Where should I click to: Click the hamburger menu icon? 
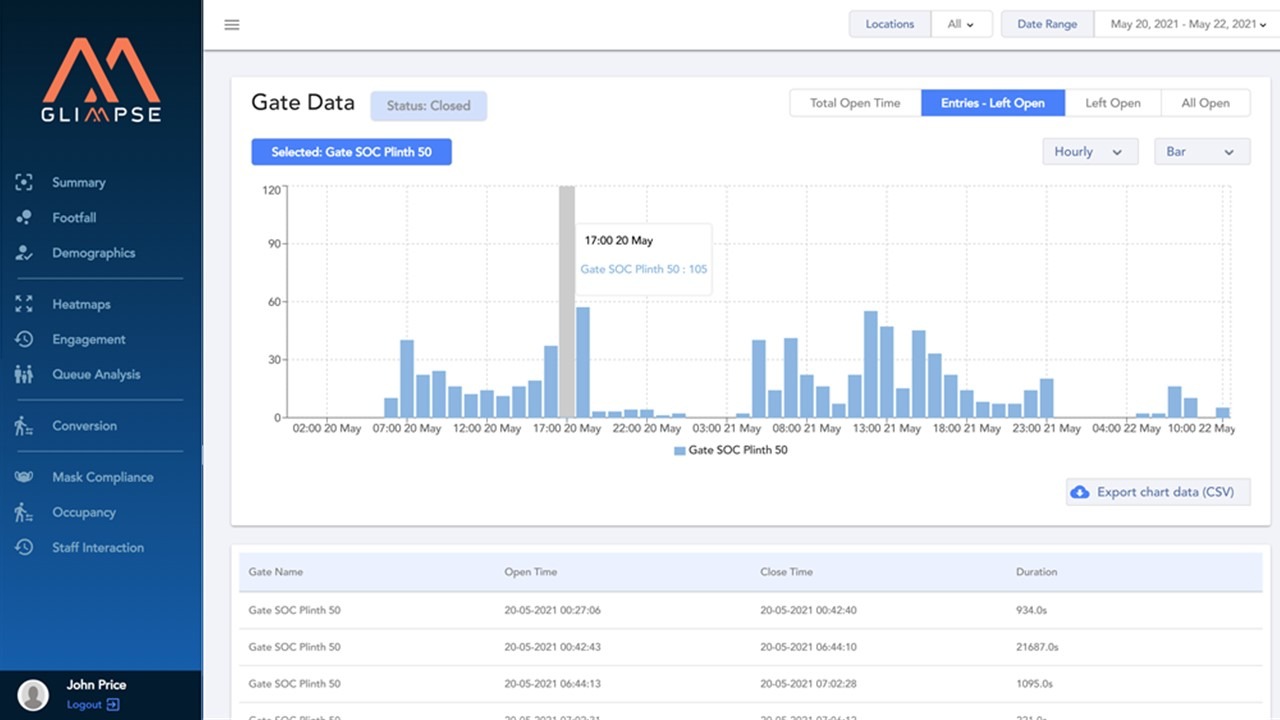coord(232,25)
